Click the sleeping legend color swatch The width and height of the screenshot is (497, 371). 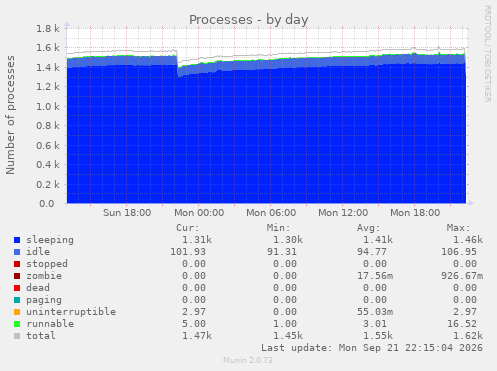[17, 240]
